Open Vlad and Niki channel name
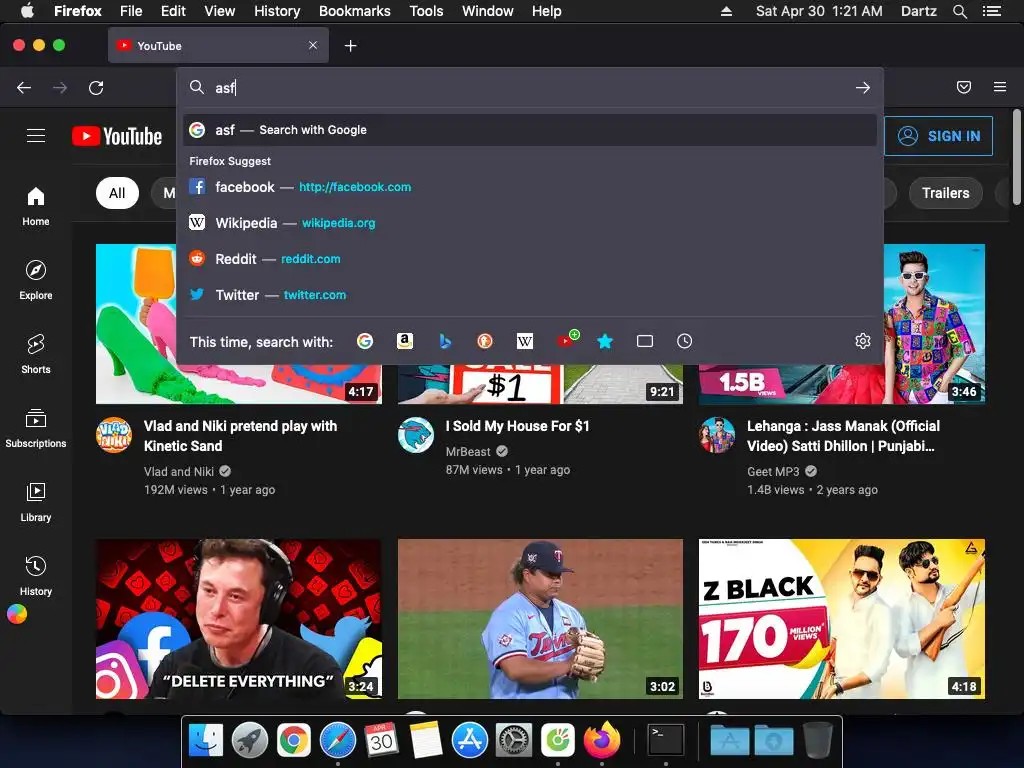Screen dimensions: 1024x768 [179, 472]
